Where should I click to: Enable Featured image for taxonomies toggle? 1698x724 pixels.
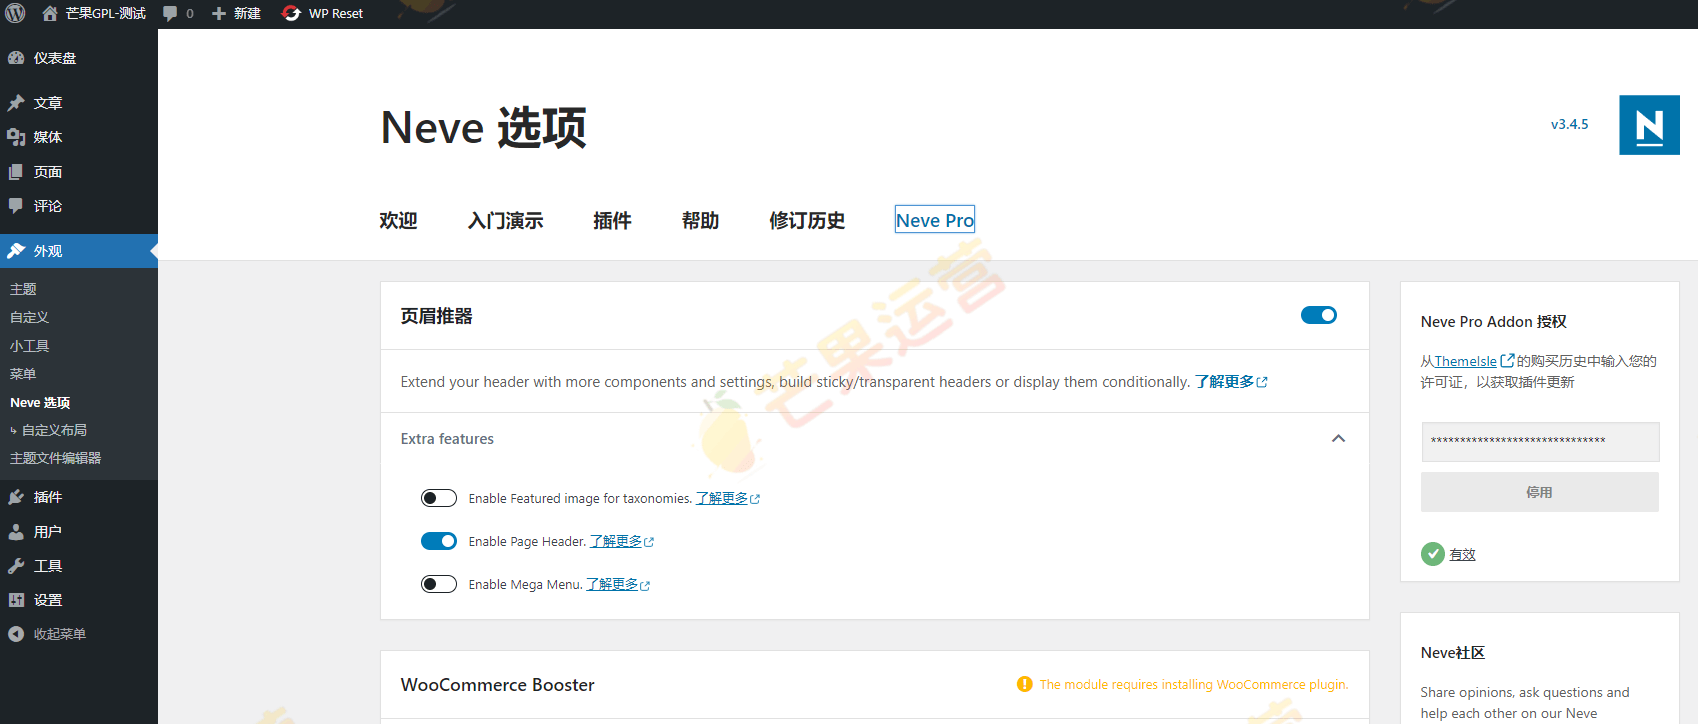[x=439, y=498]
